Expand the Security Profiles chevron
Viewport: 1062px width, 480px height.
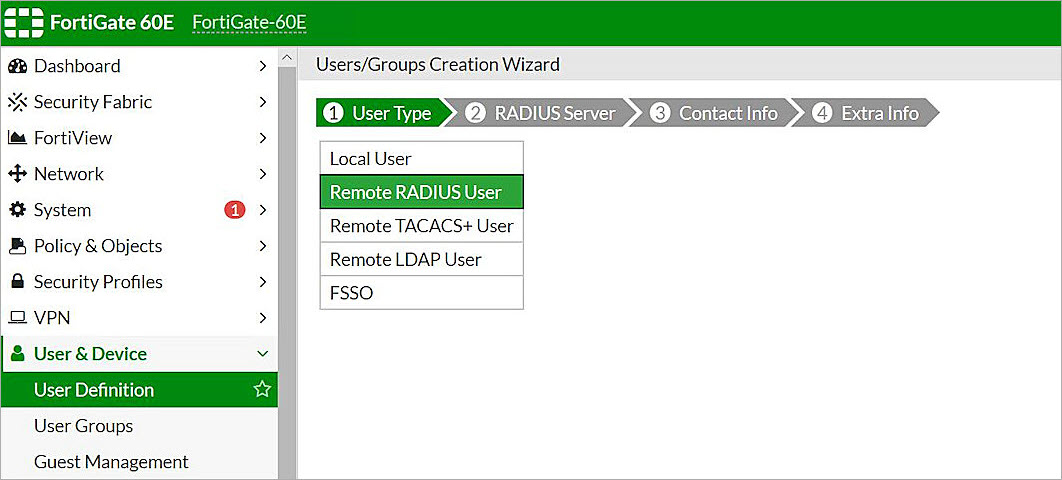[x=263, y=282]
